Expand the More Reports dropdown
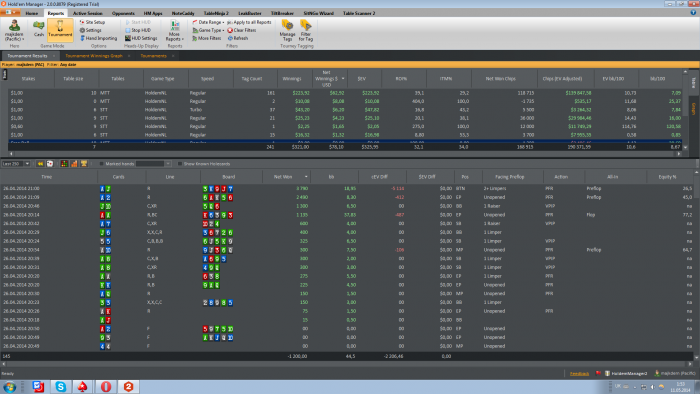700x394 pixels. pyautogui.click(x=175, y=31)
